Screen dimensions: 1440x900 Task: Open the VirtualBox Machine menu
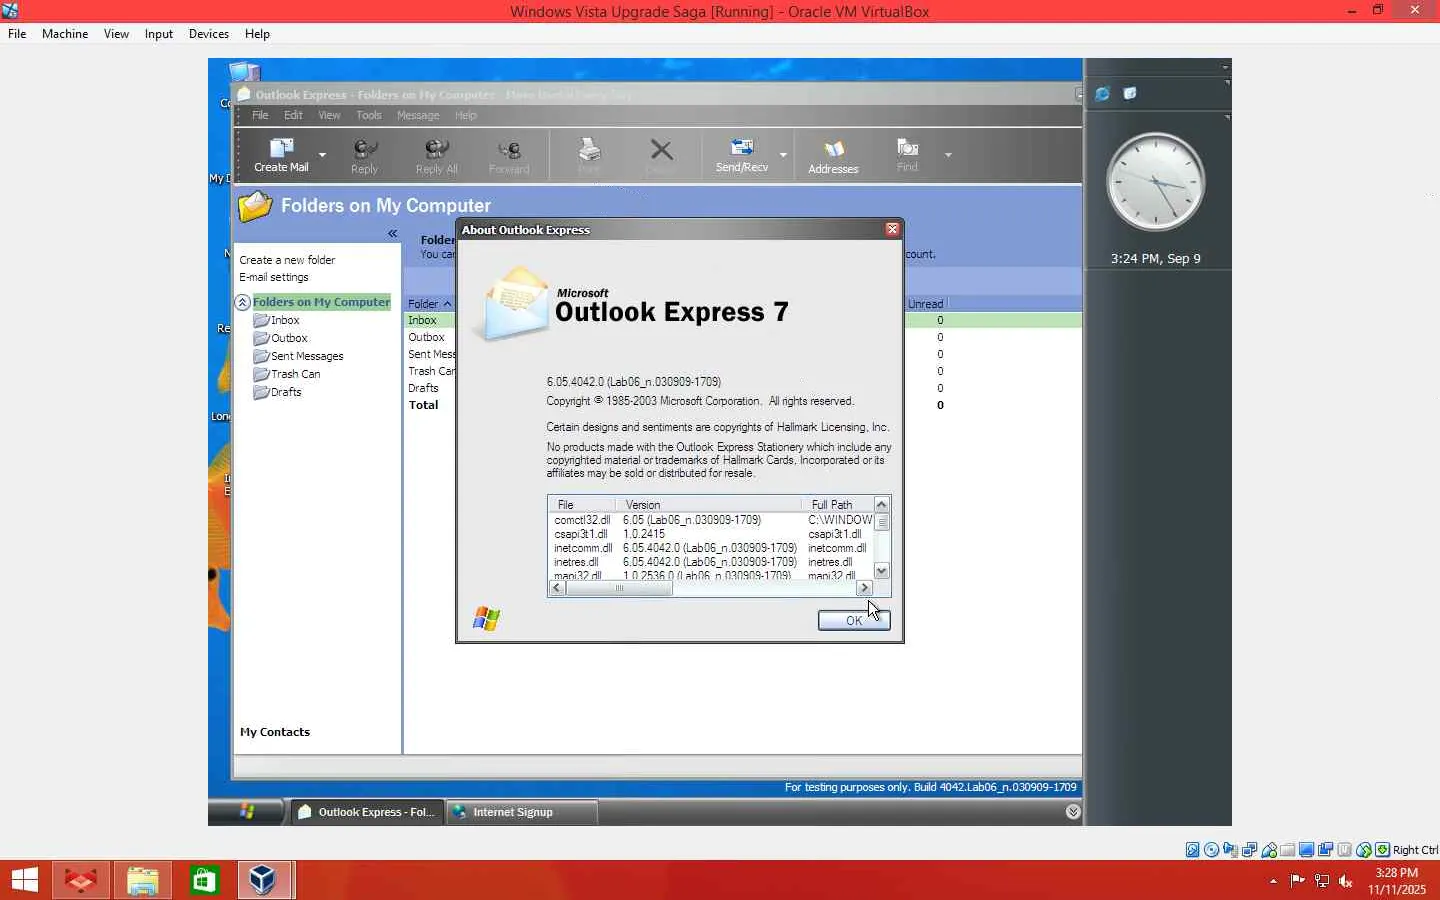coord(65,34)
